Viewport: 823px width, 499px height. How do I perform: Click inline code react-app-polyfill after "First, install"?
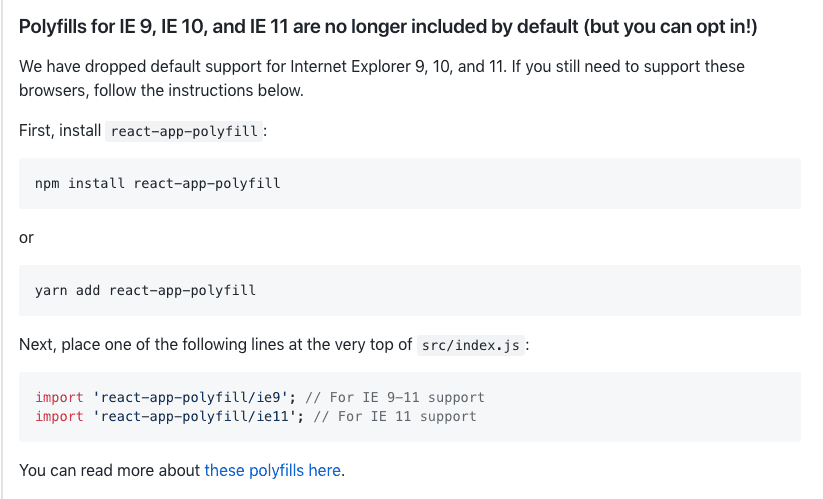pyautogui.click(x=184, y=131)
